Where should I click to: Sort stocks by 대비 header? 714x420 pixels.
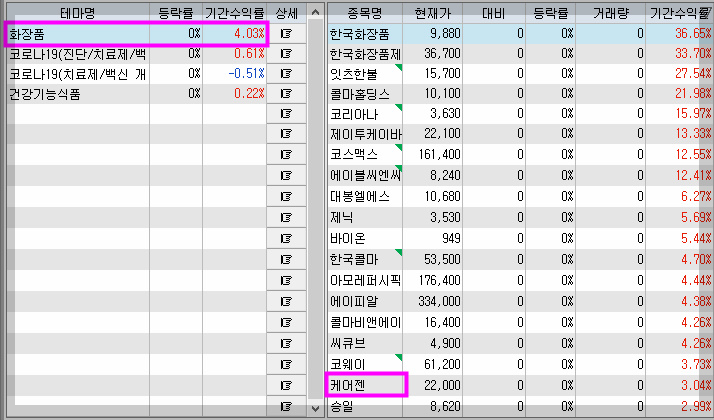pos(494,13)
